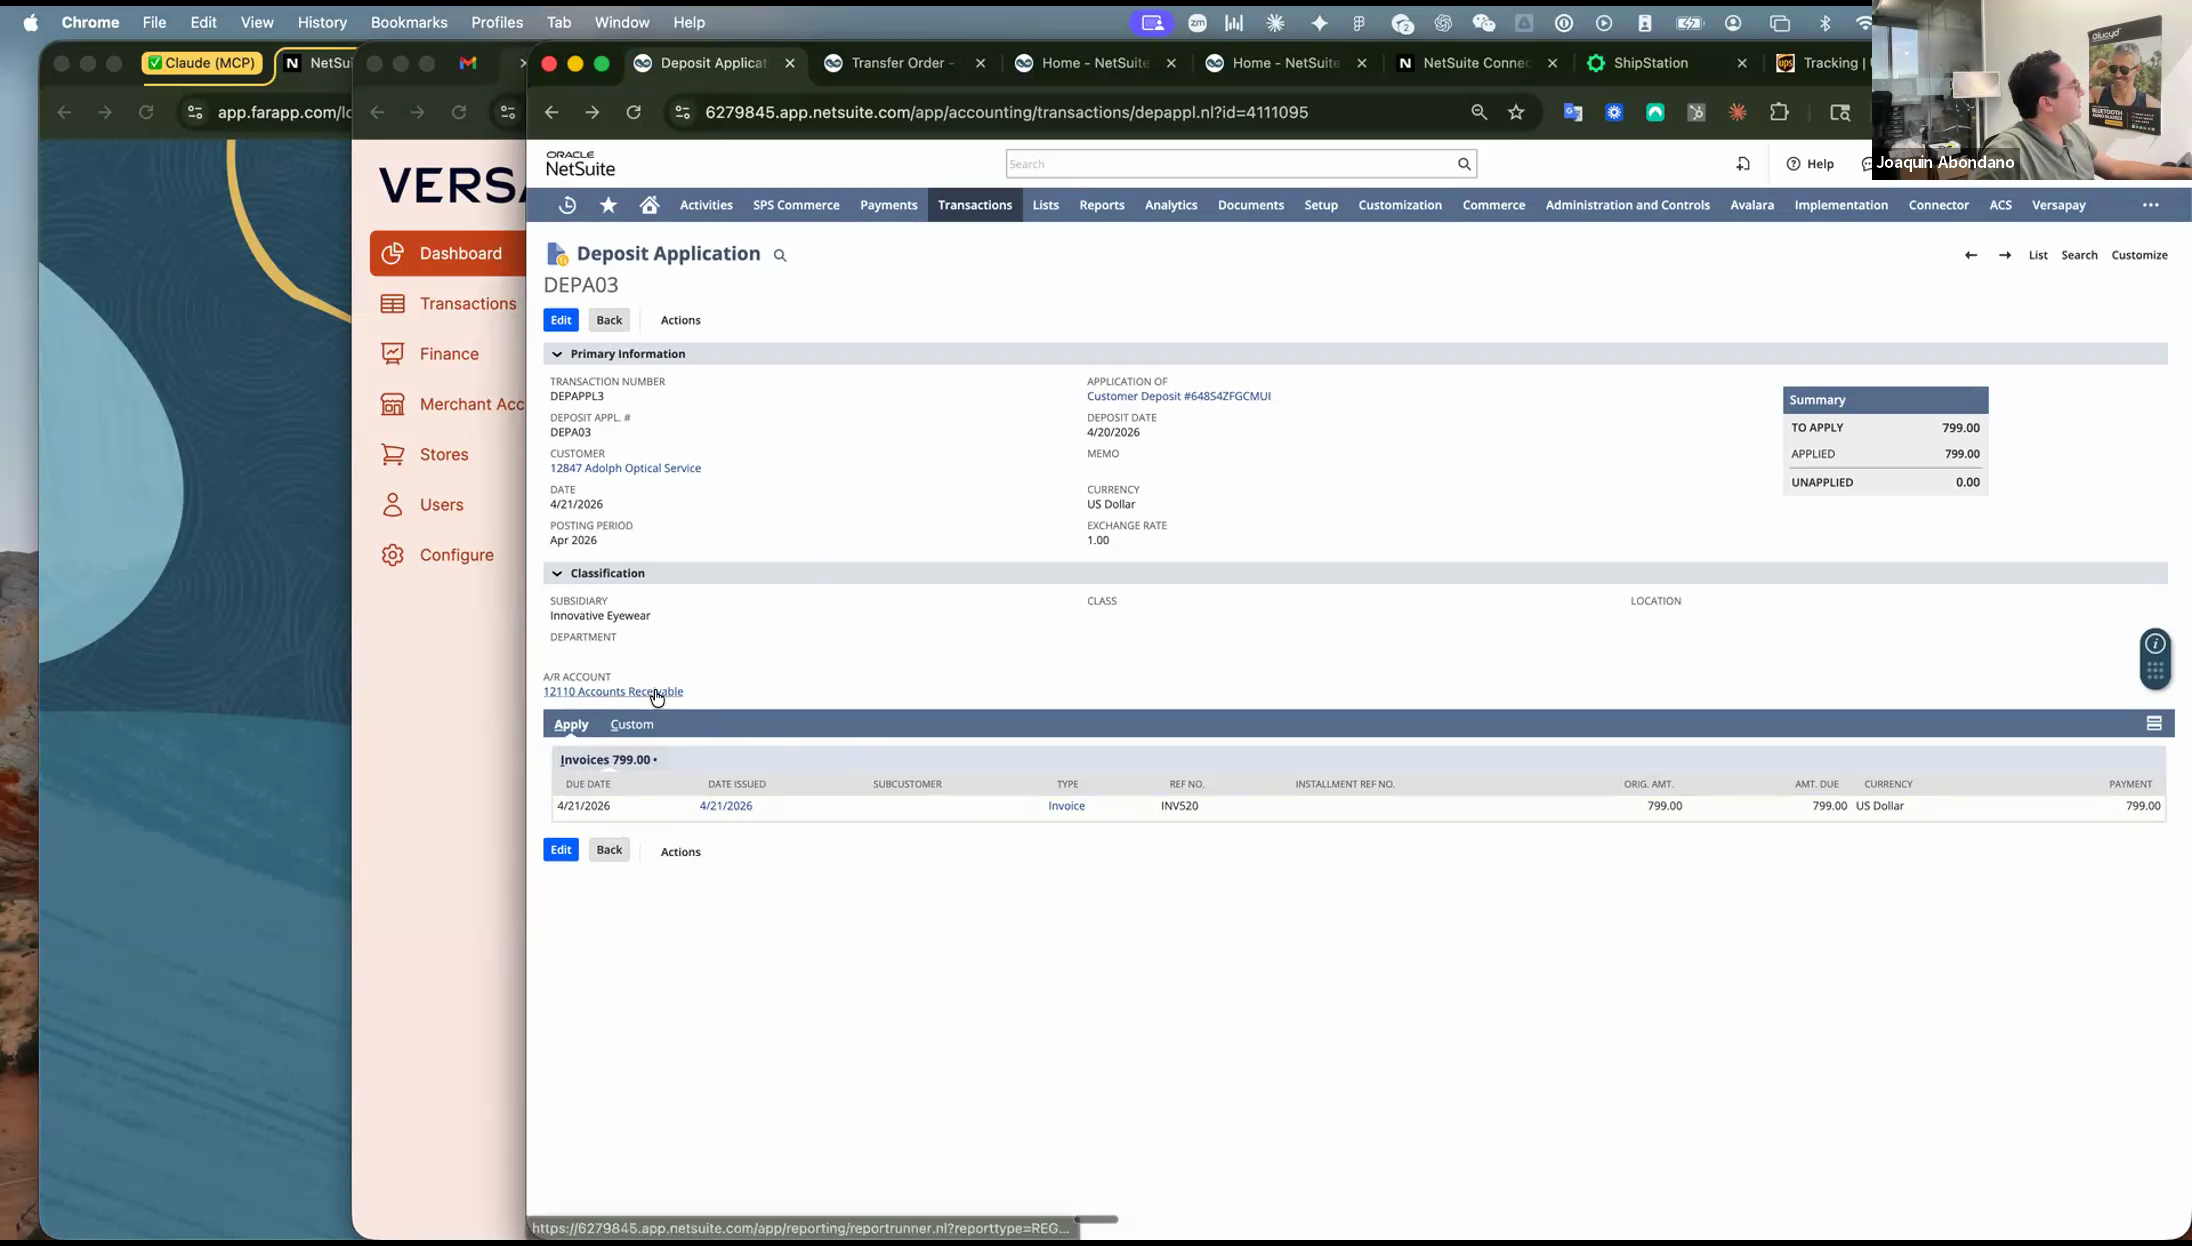Open the Transactions navigation menu
Image resolution: width=2192 pixels, height=1246 pixels.
[x=975, y=205]
